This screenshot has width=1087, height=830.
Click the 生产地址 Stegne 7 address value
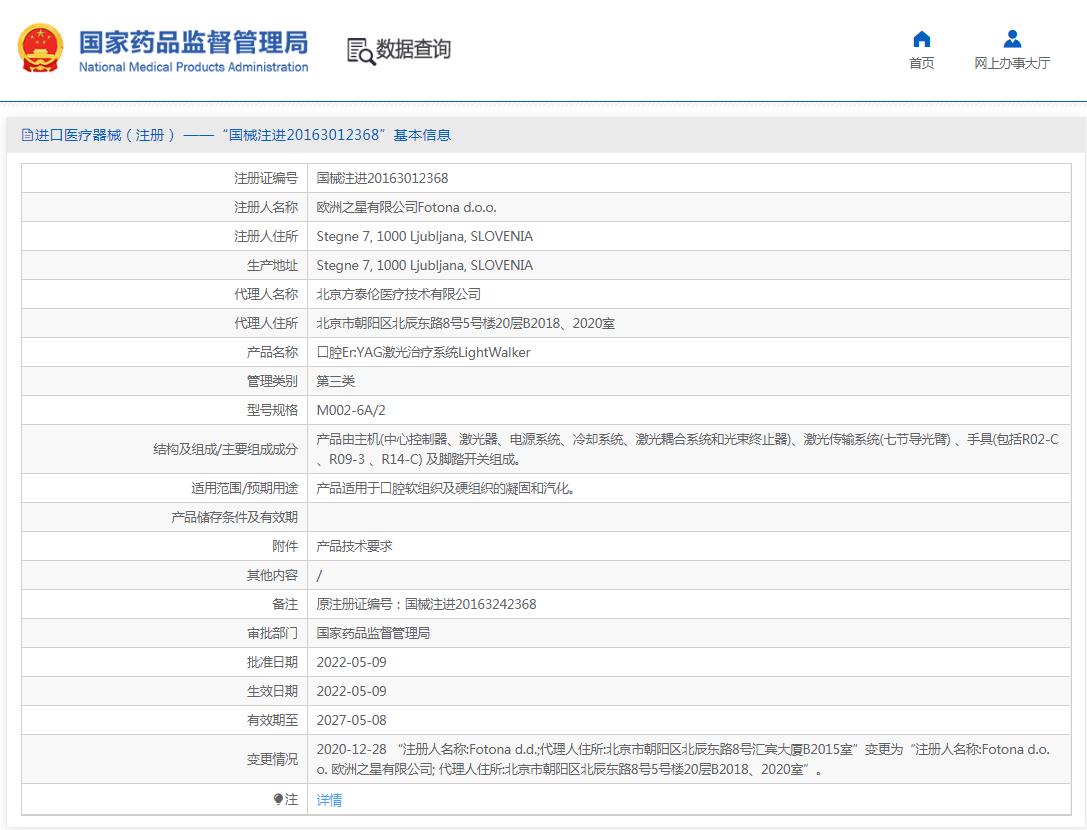tap(424, 266)
